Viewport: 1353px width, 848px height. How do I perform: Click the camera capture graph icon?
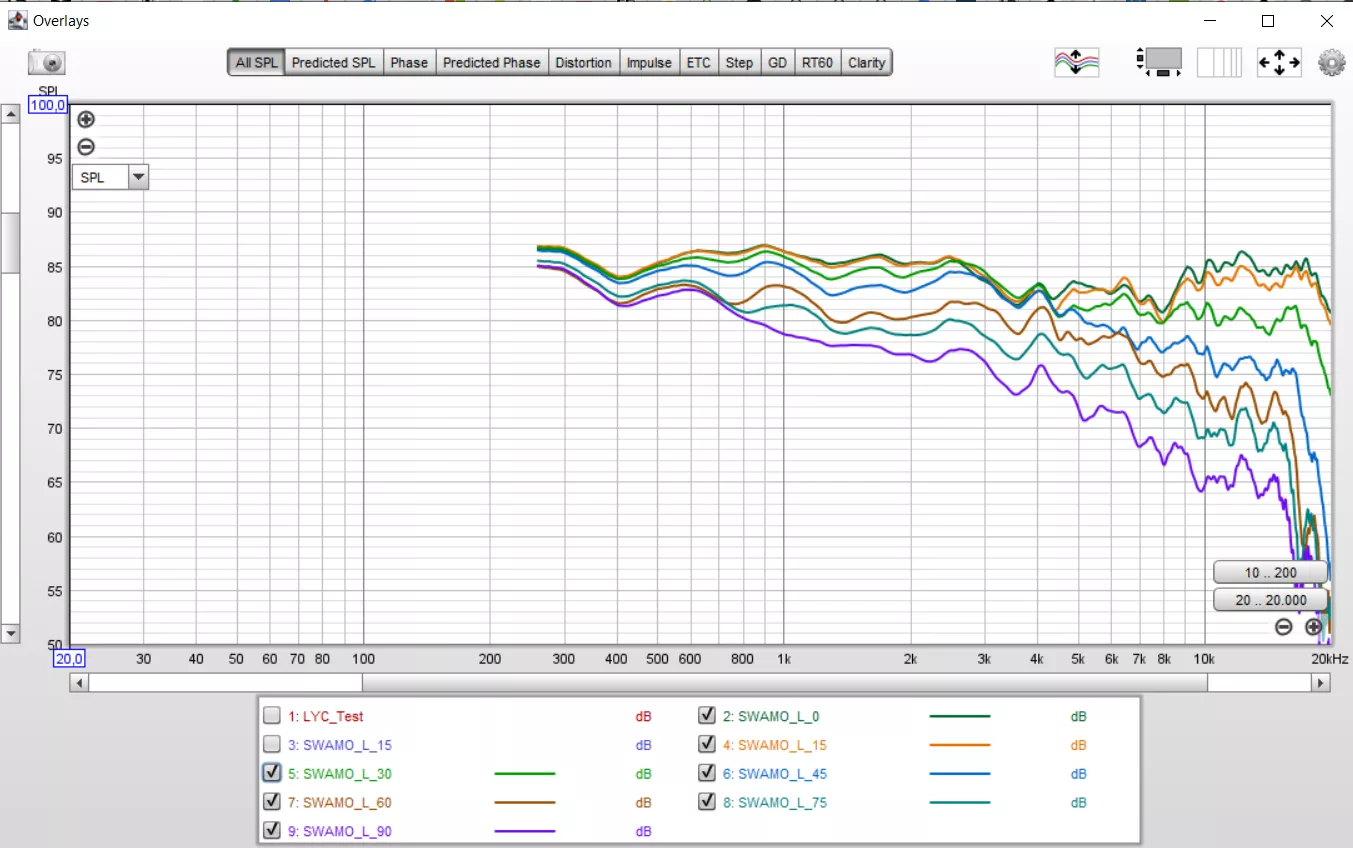[x=46, y=63]
